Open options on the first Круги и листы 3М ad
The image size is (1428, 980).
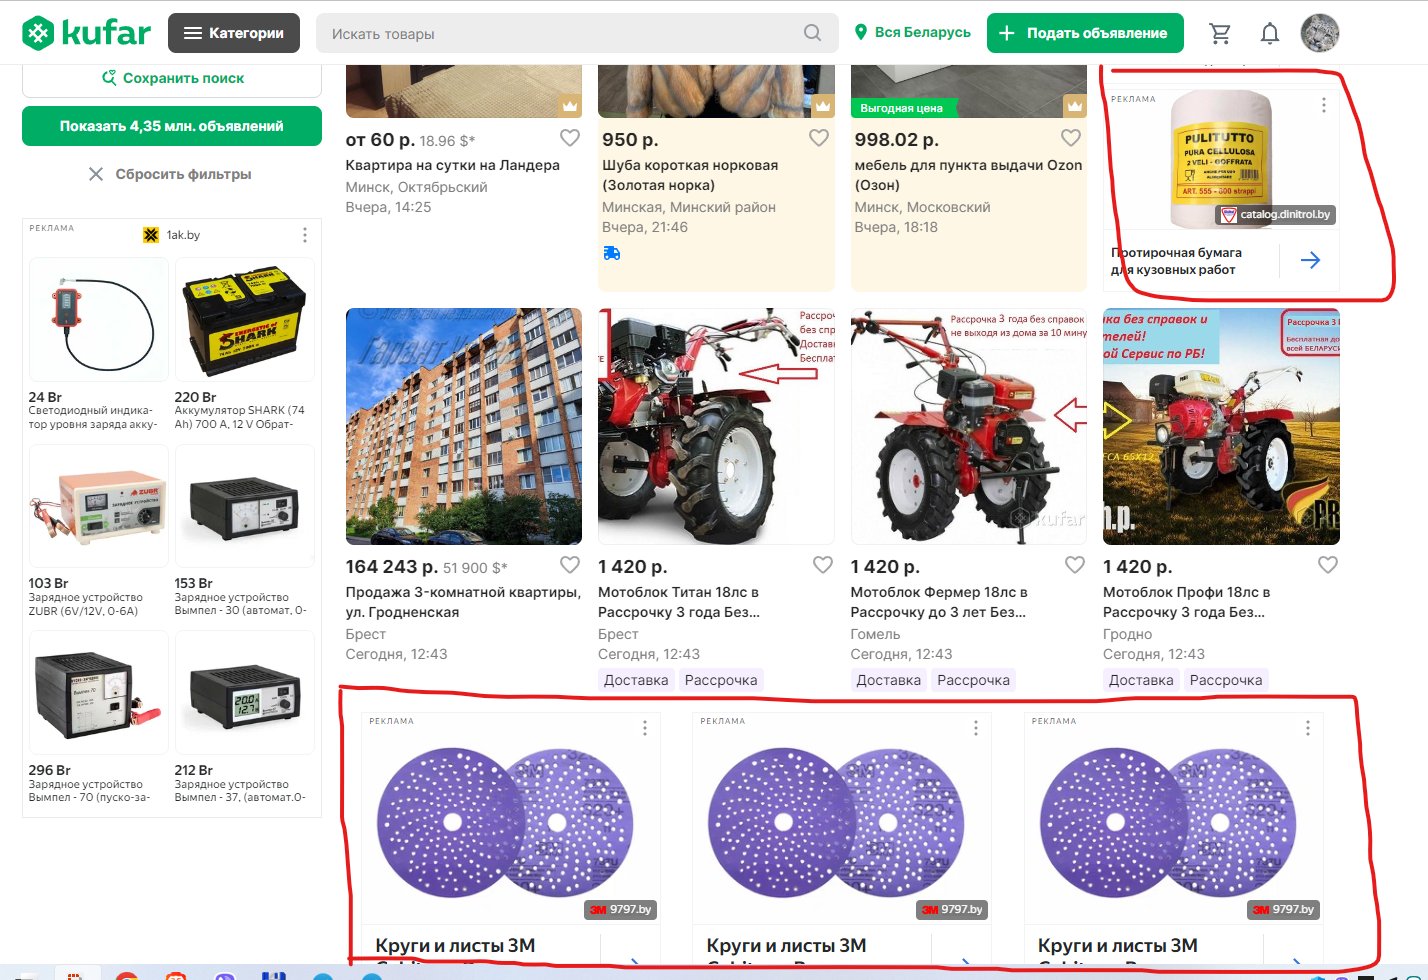point(645,727)
